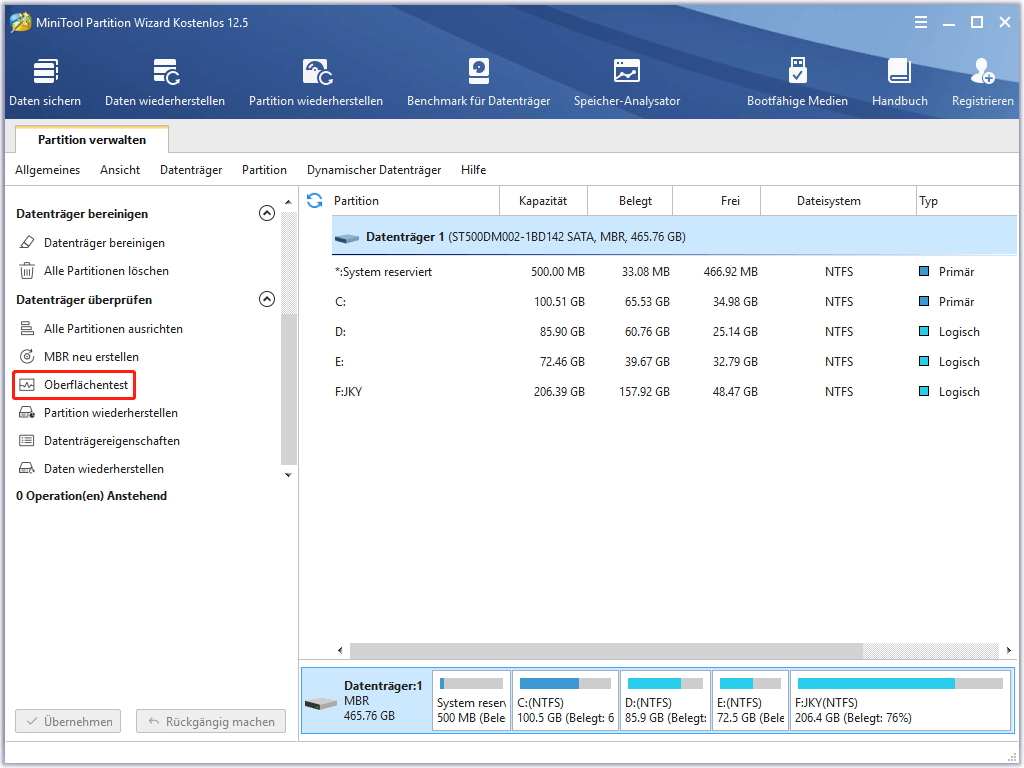This screenshot has height=768, width=1024.
Task: Open Datenträgereigenschaften link
Action: (112, 441)
